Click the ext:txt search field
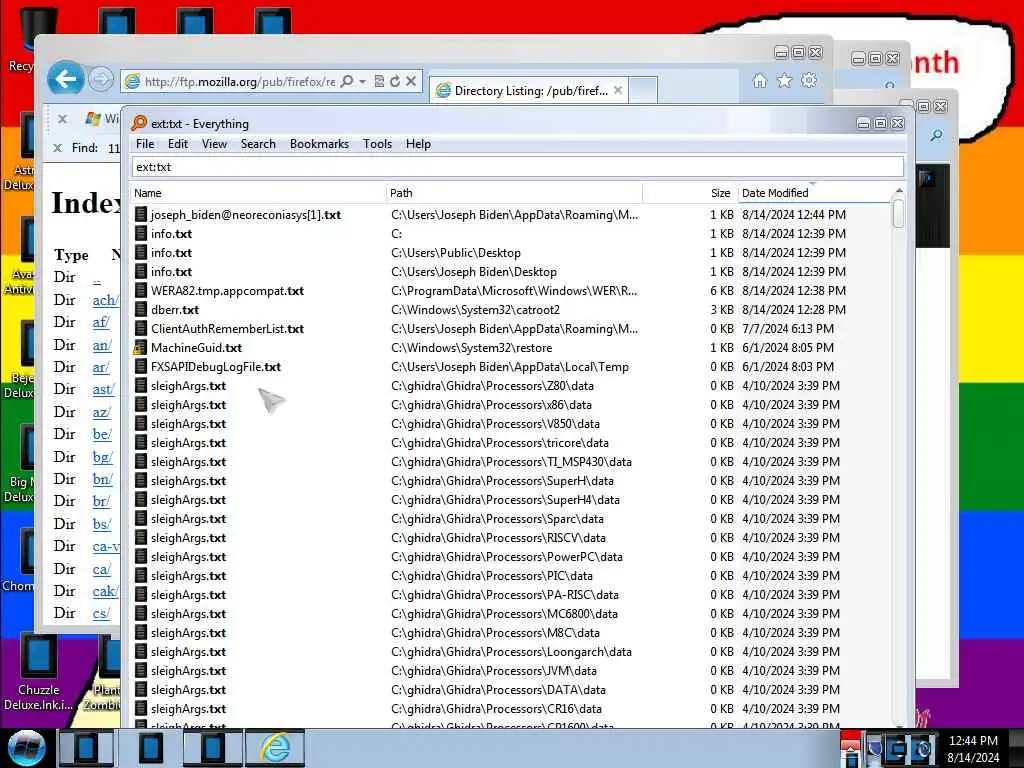1024x768 pixels. tap(518, 167)
